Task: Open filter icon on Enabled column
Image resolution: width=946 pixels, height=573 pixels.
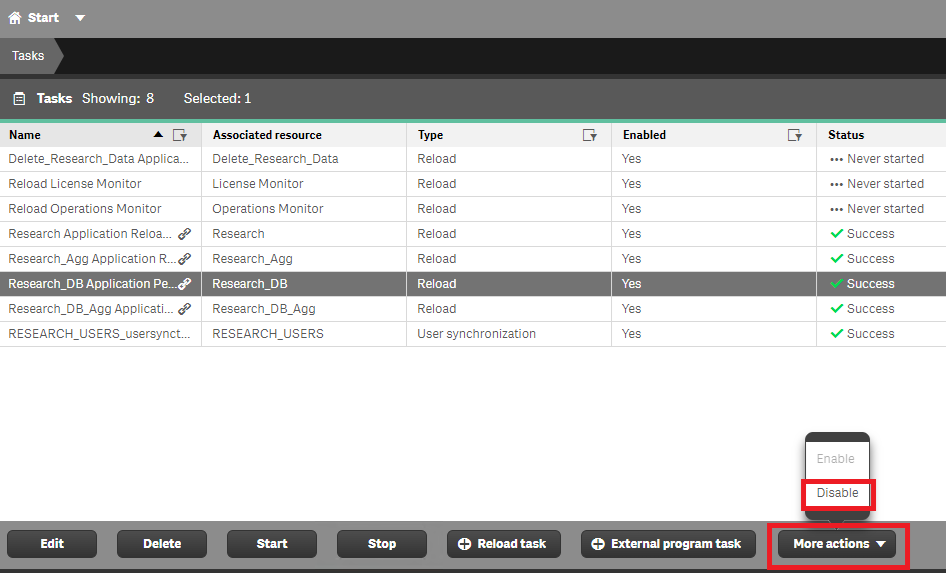Action: 795,135
